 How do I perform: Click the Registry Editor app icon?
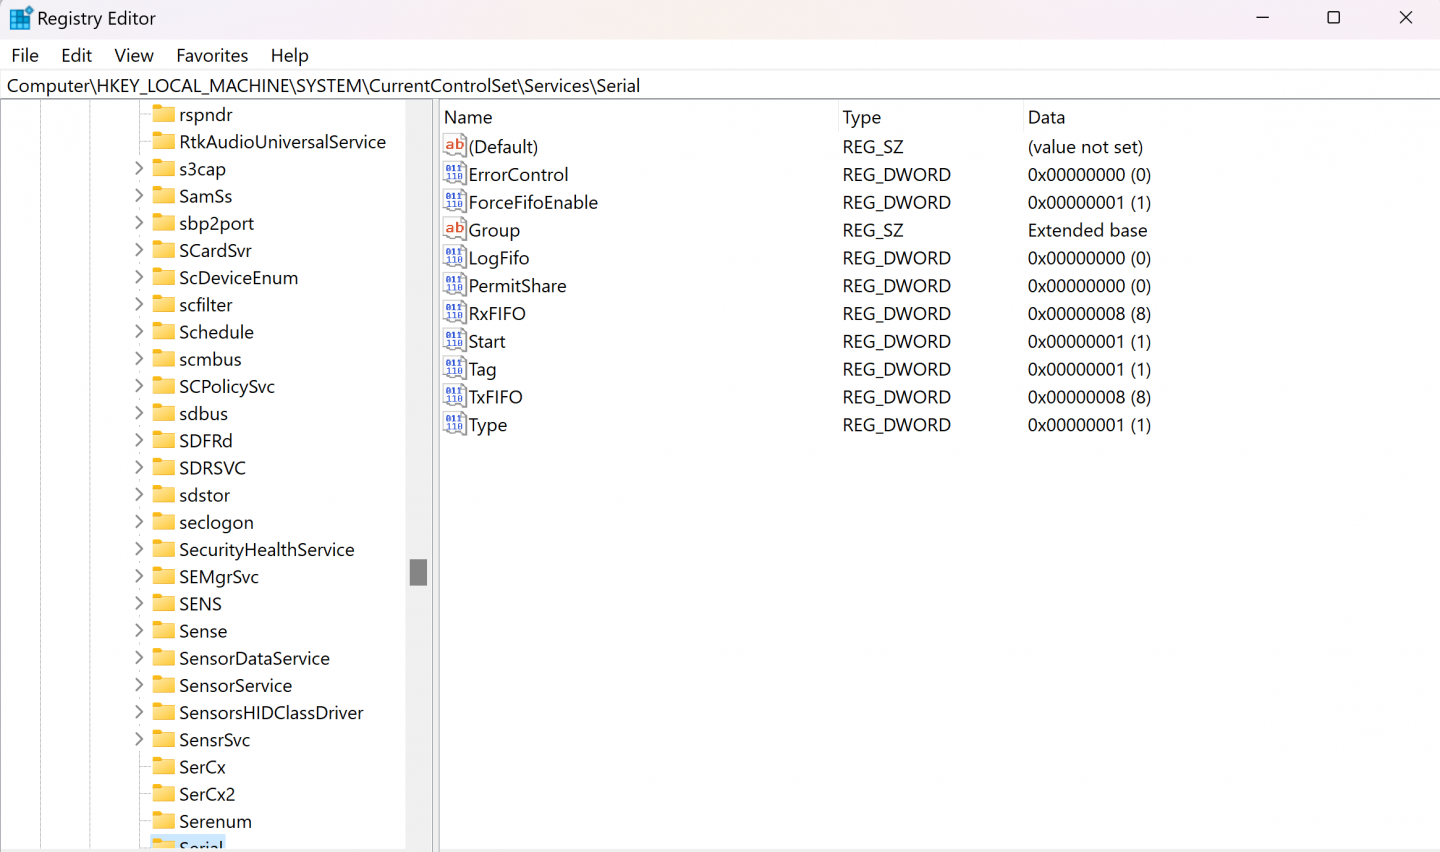20,18
